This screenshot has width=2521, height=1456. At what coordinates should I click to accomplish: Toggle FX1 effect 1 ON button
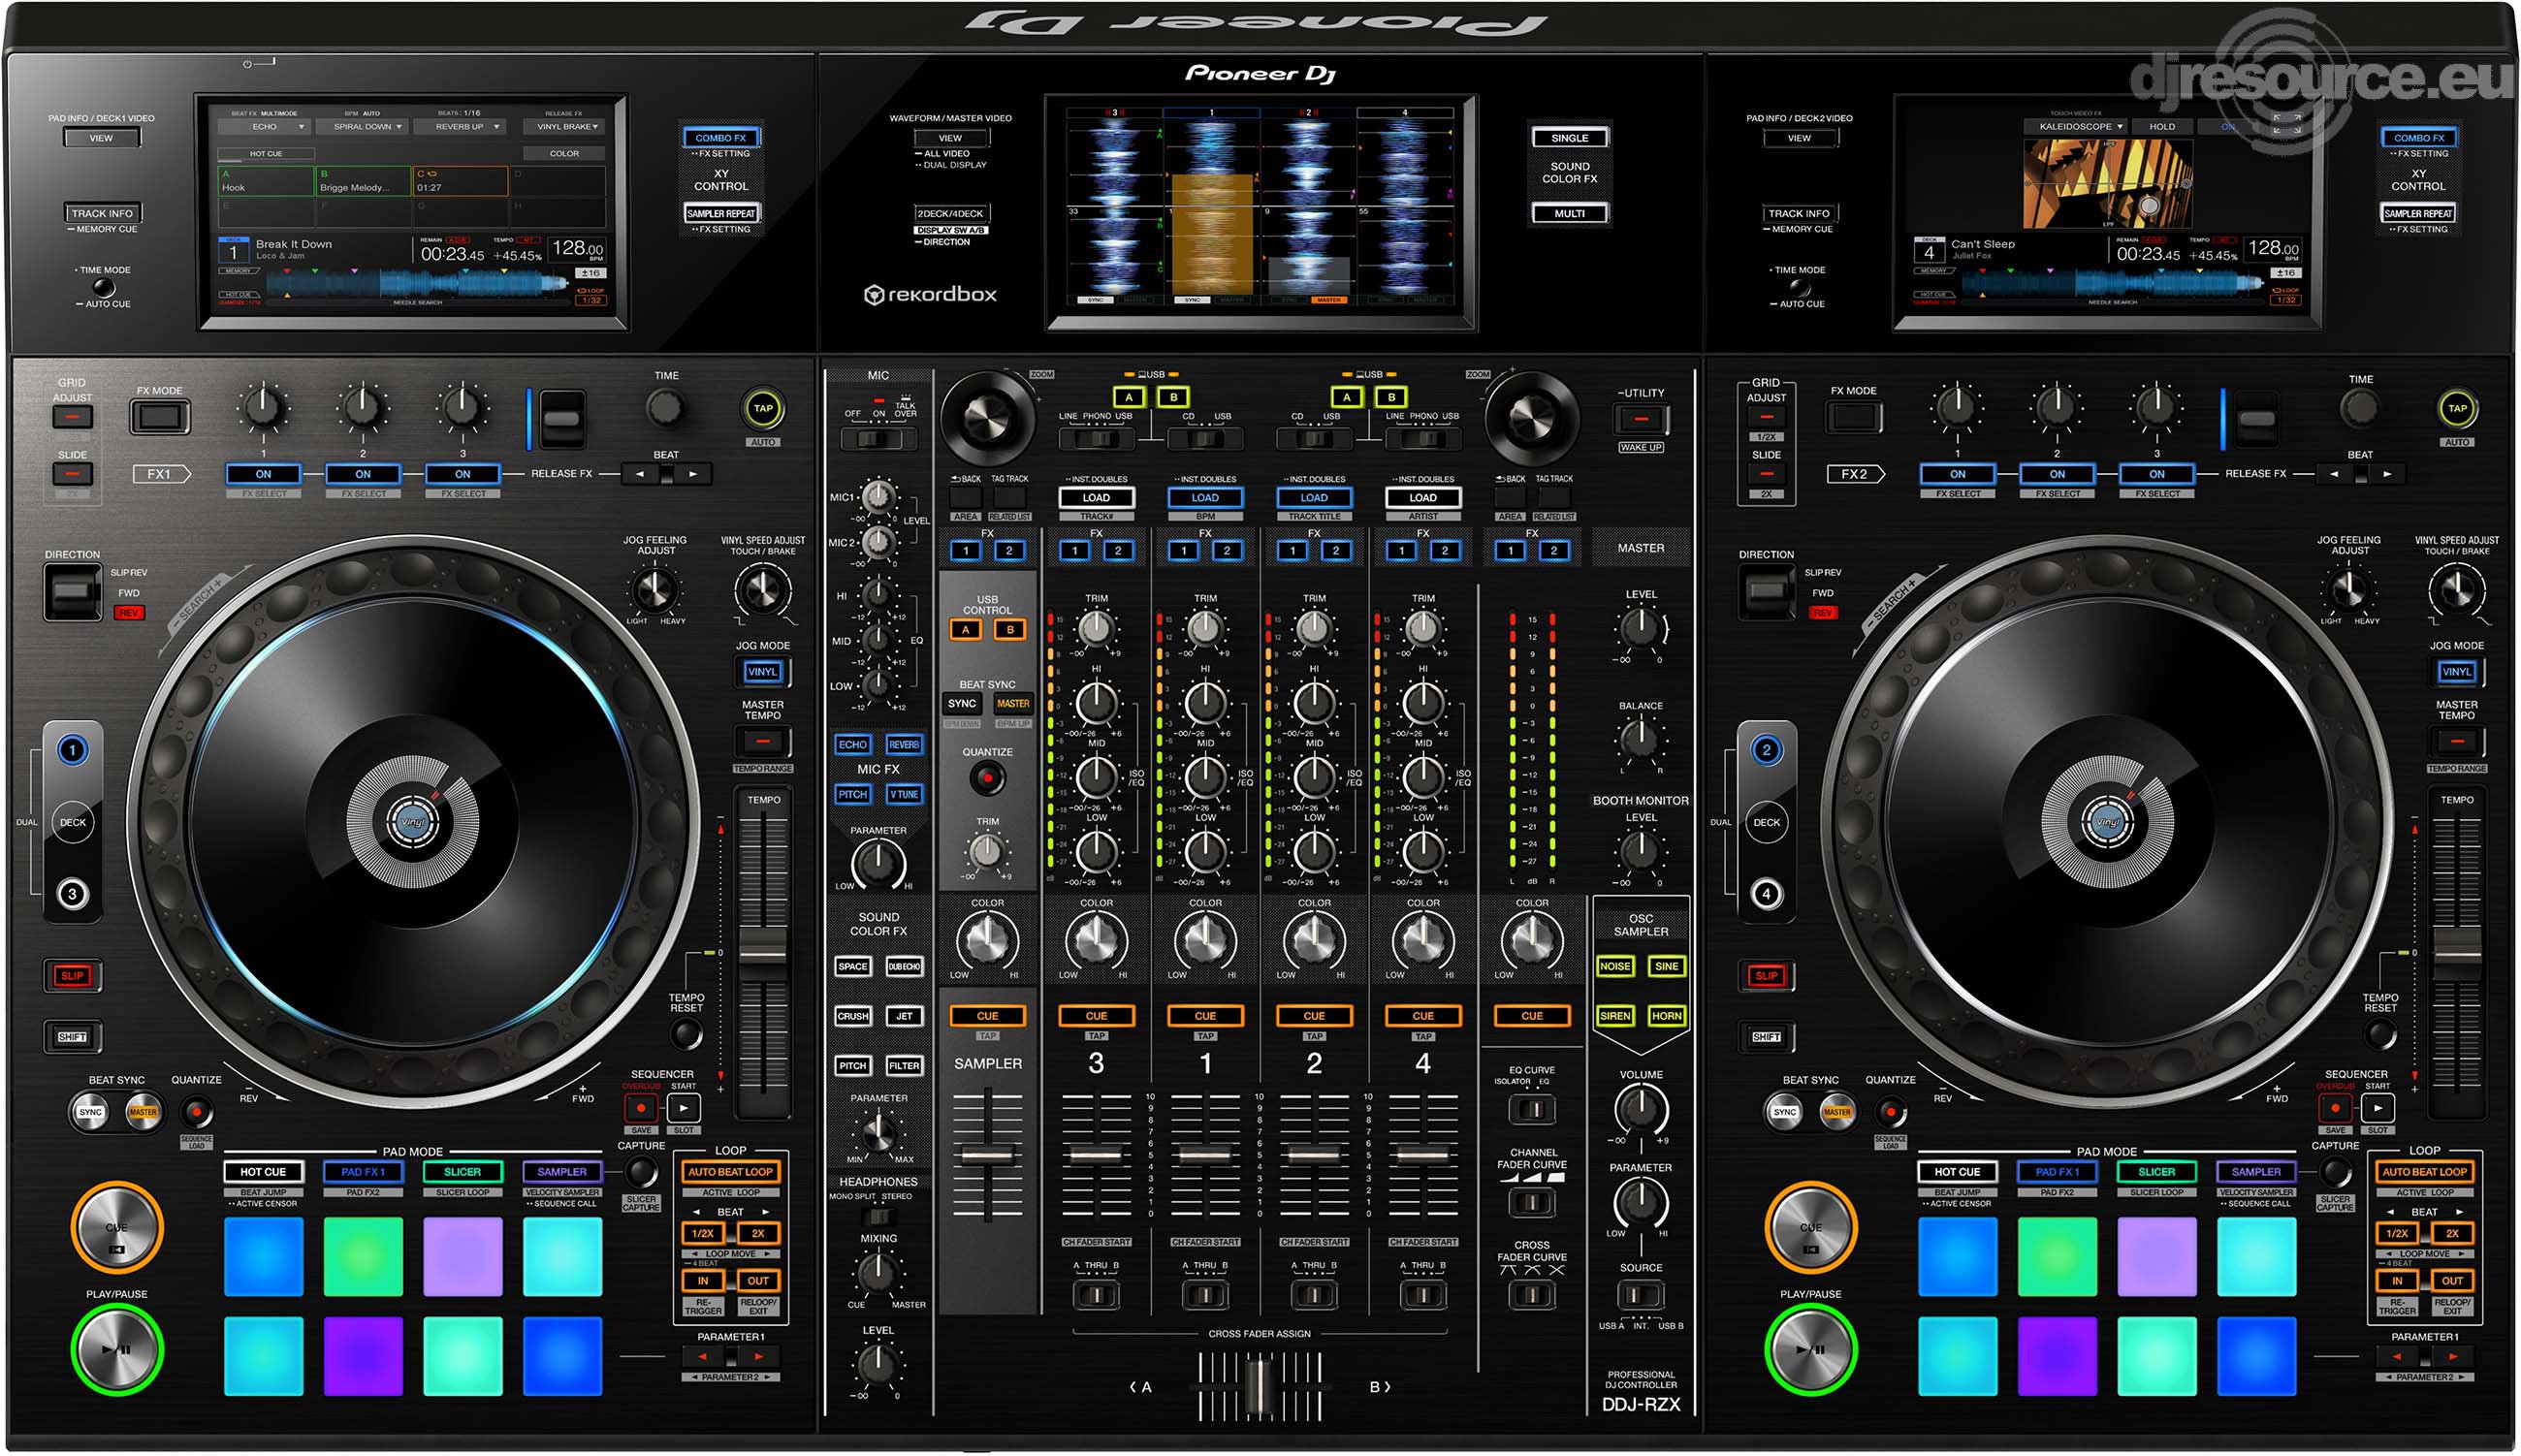(x=263, y=474)
